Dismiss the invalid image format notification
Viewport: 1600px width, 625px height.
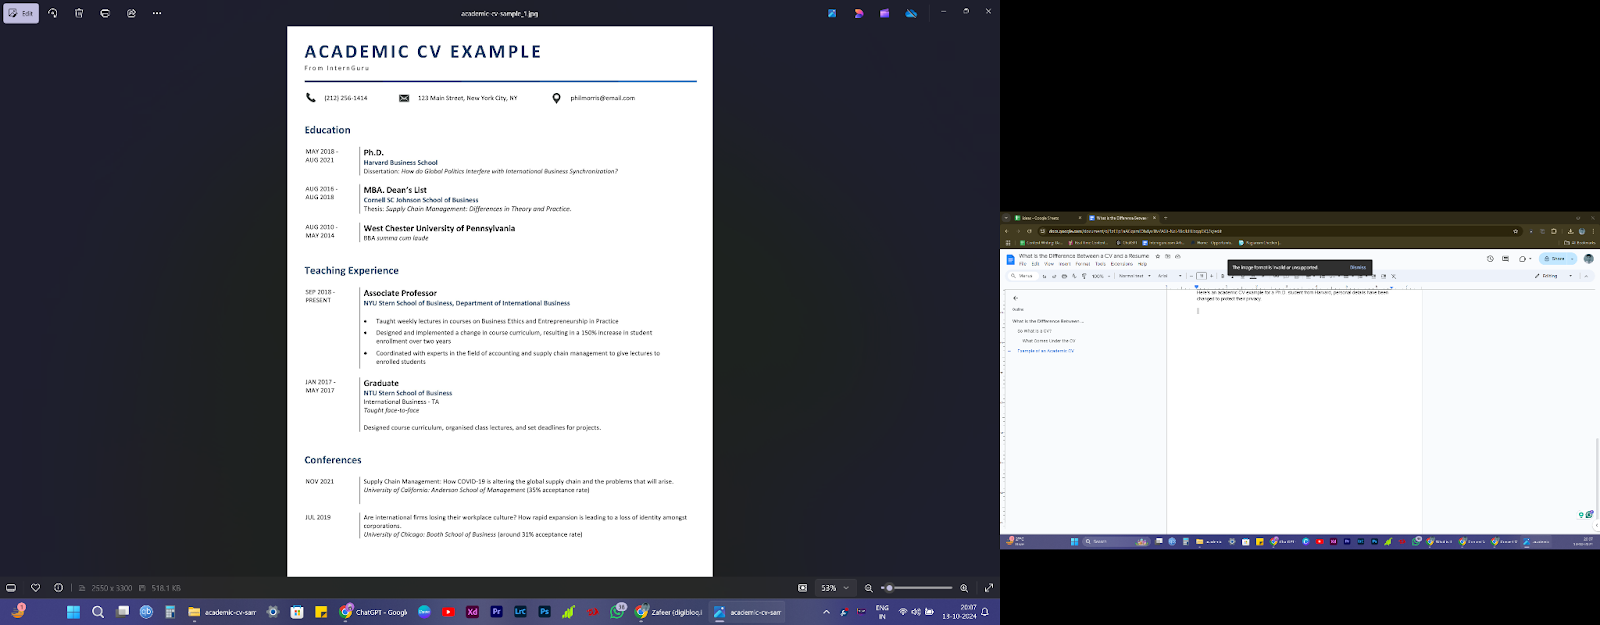tap(1357, 267)
